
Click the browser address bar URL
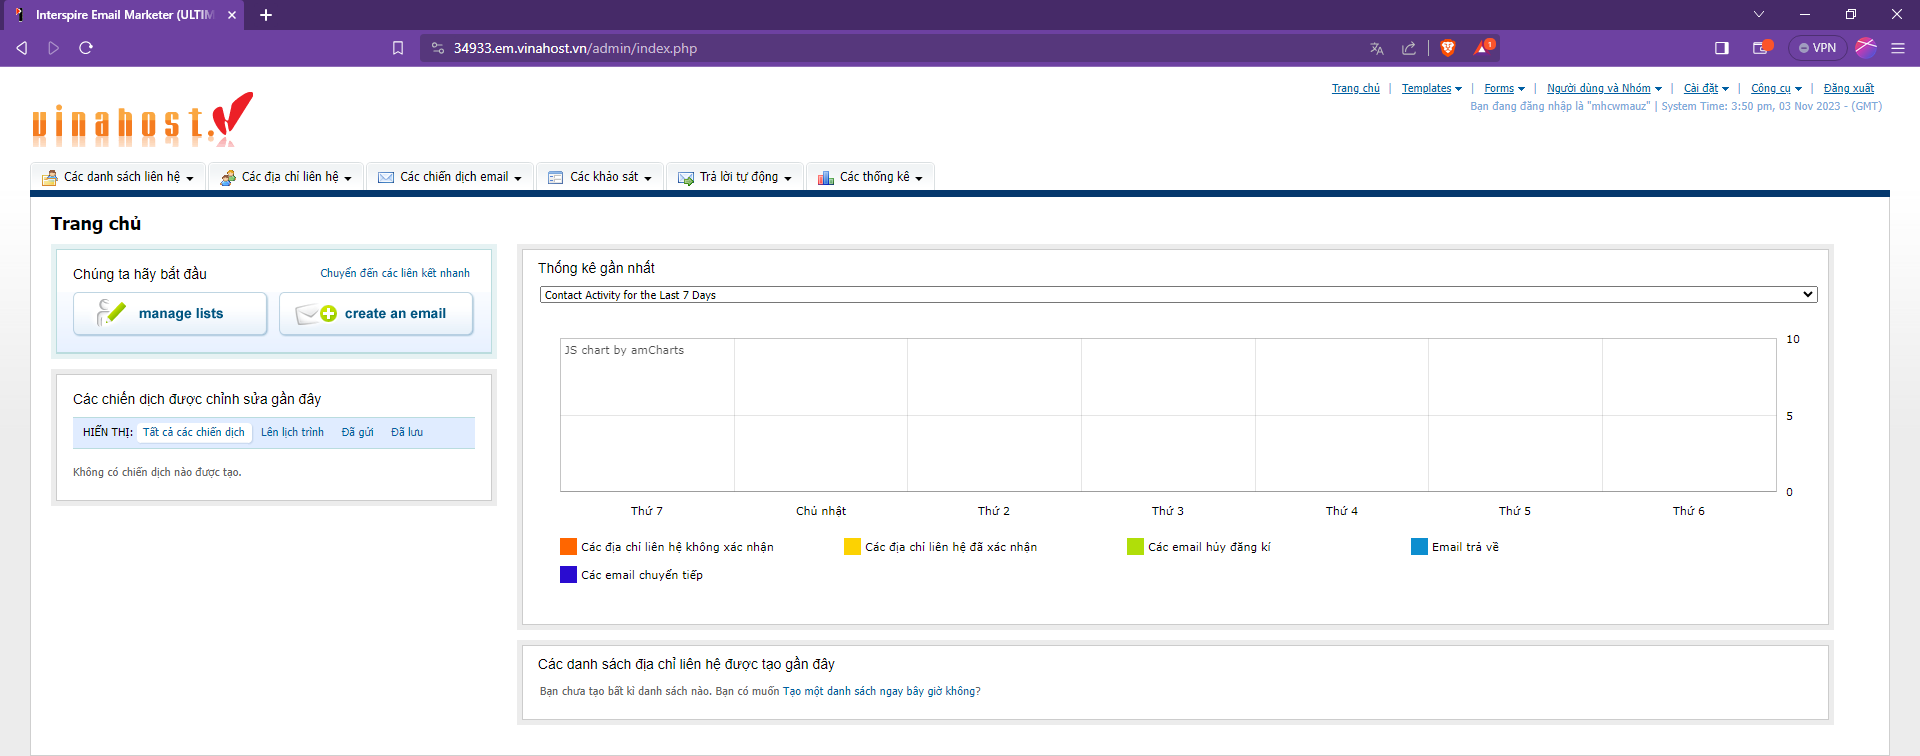click(x=575, y=48)
